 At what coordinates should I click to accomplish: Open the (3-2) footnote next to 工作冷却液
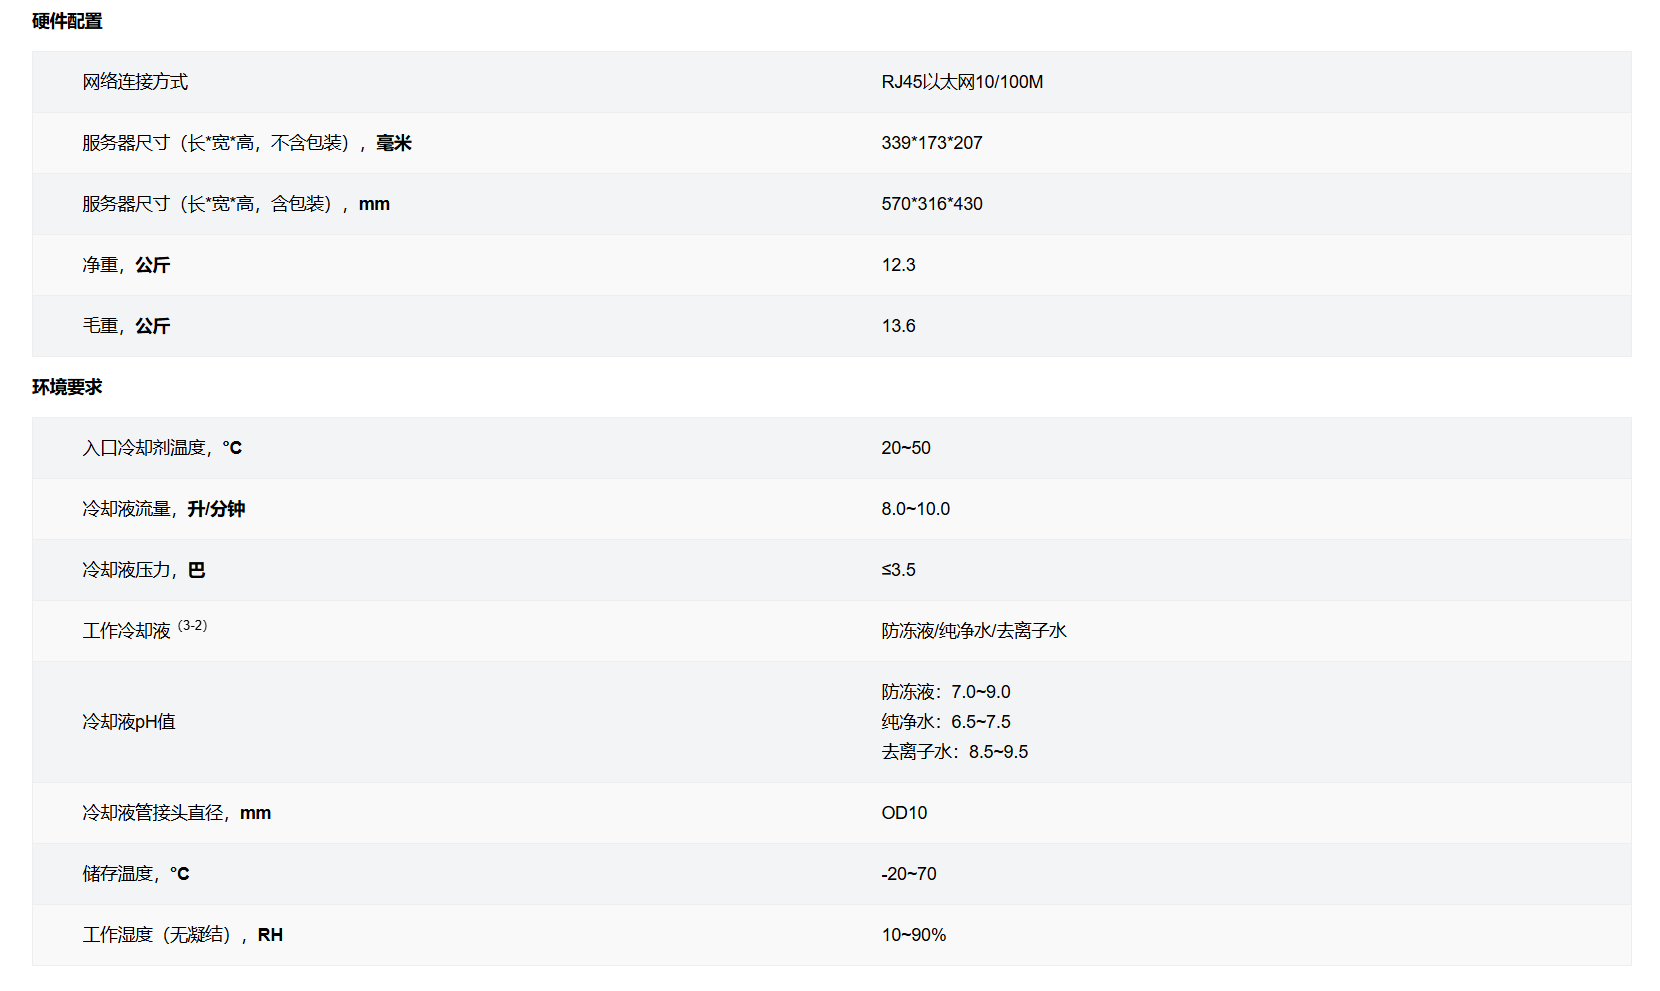point(192,626)
